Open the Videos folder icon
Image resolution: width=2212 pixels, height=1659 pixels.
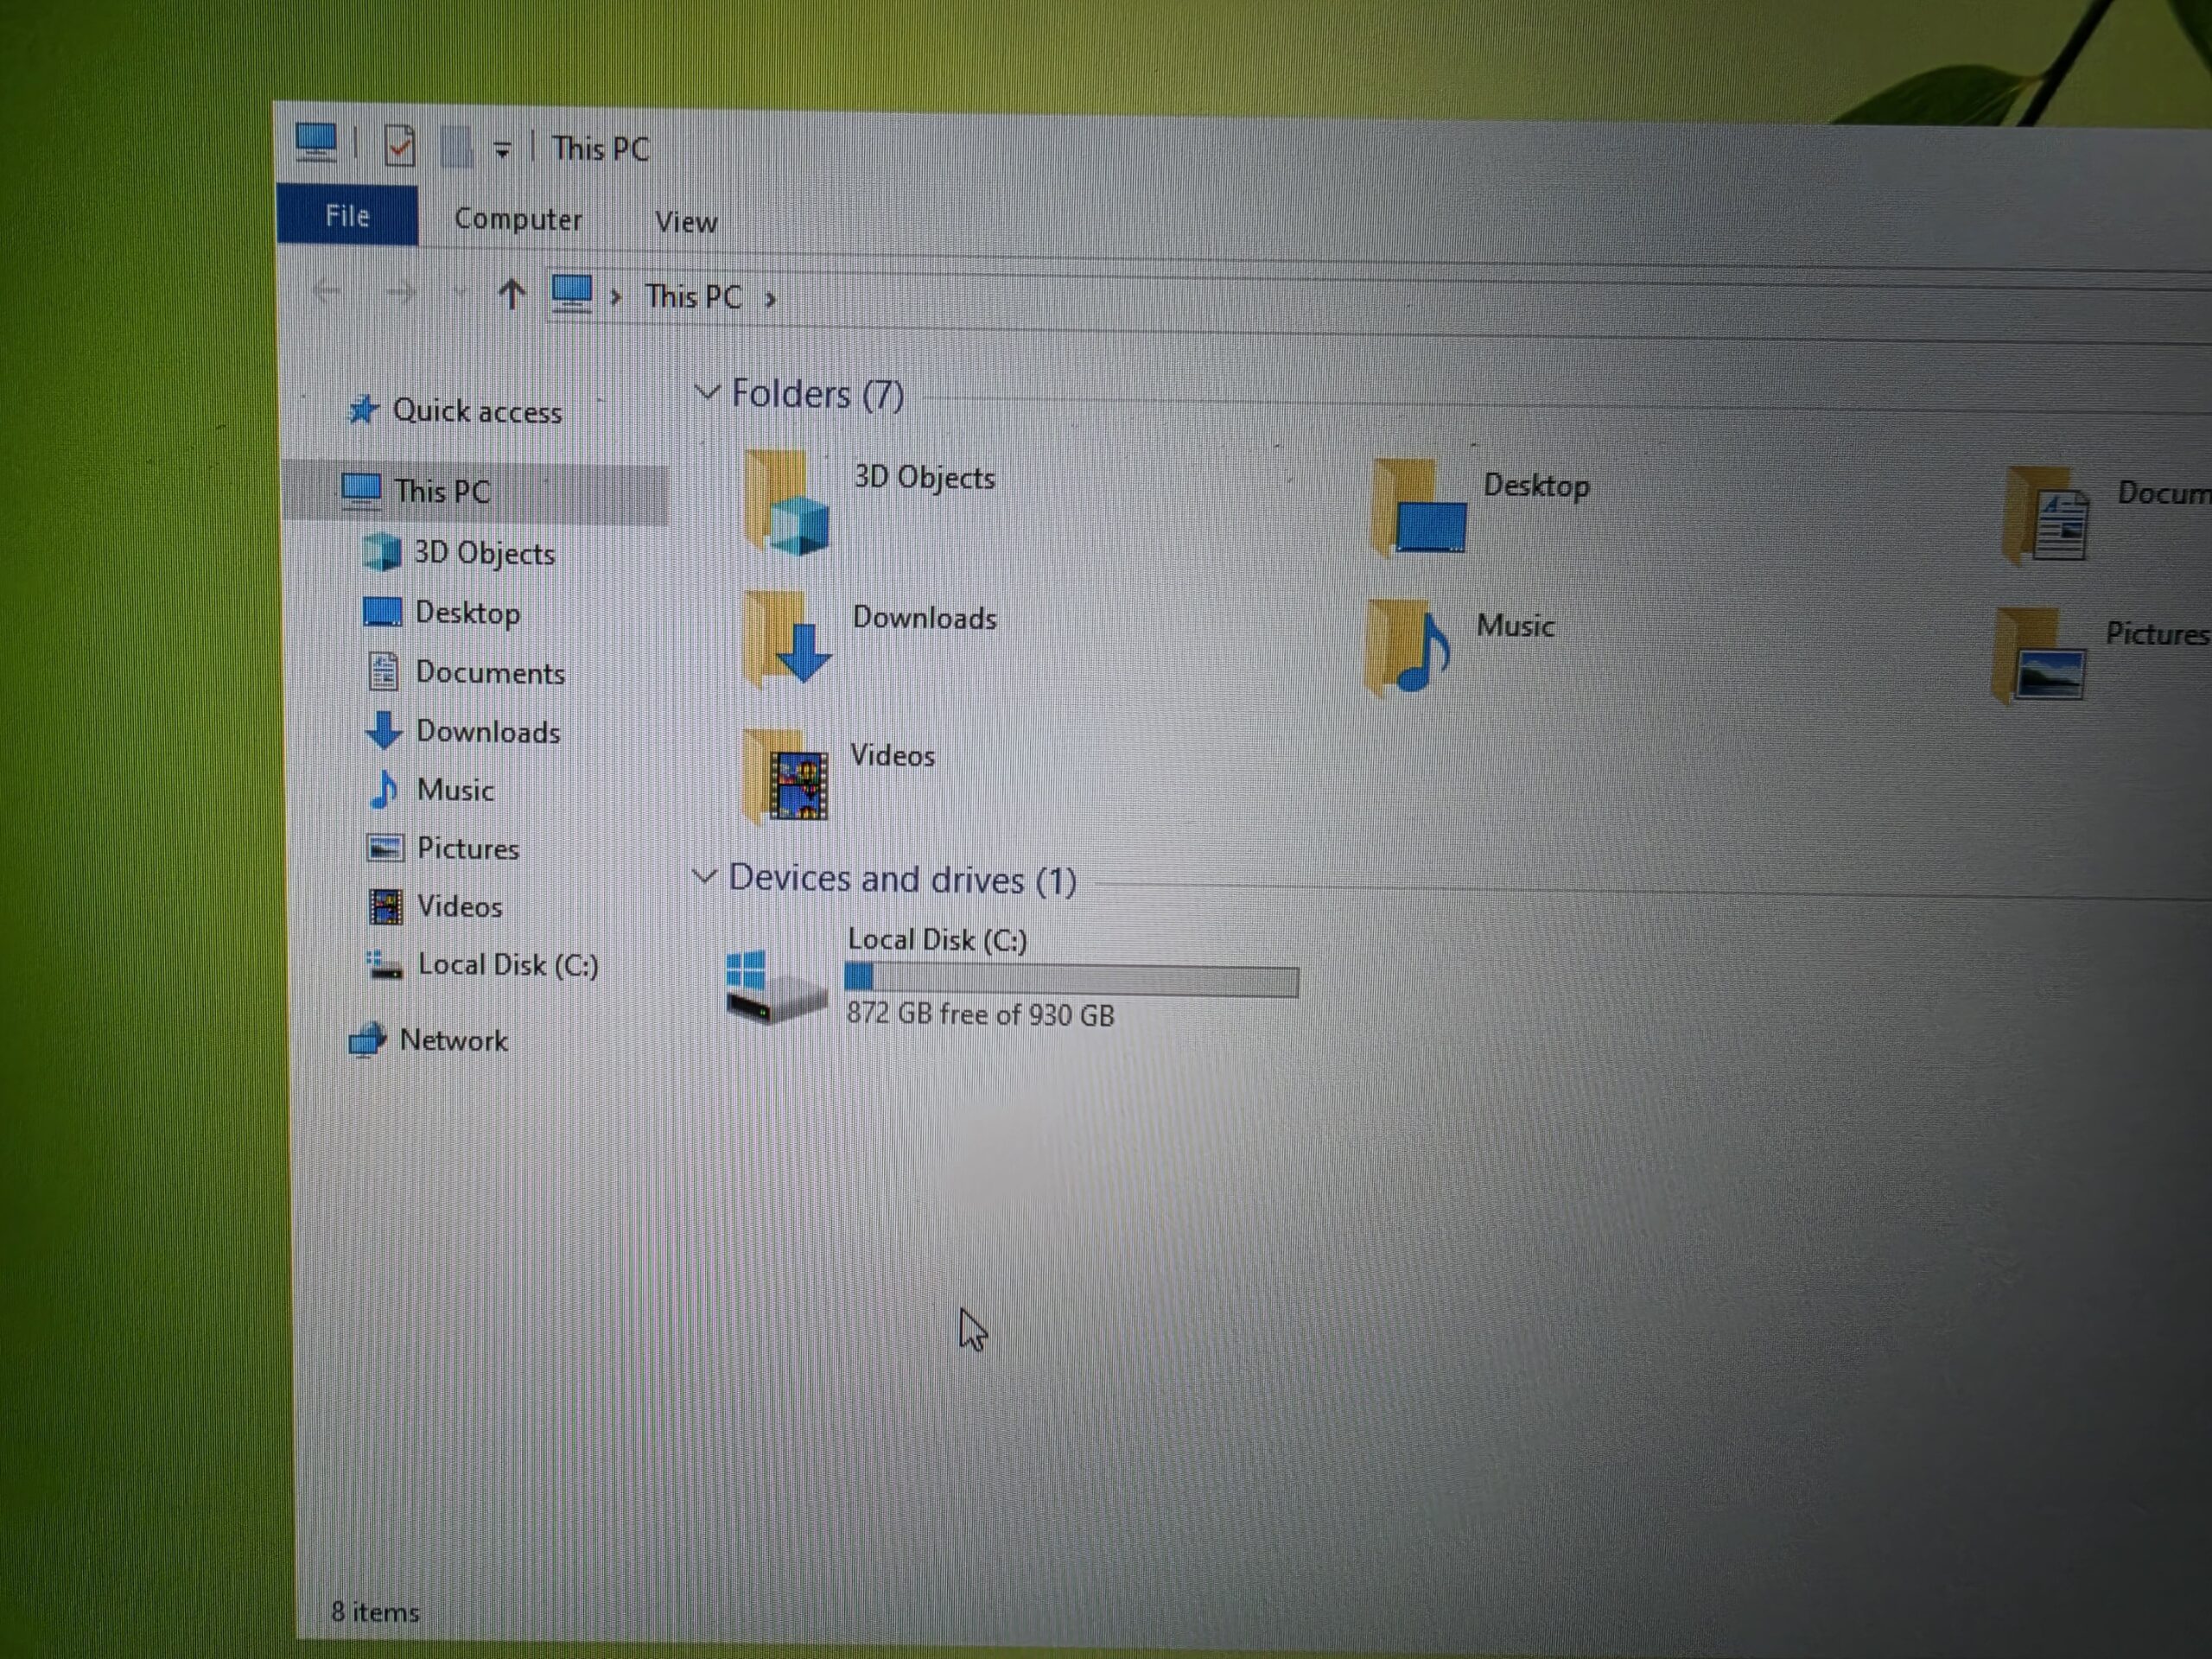(x=786, y=777)
